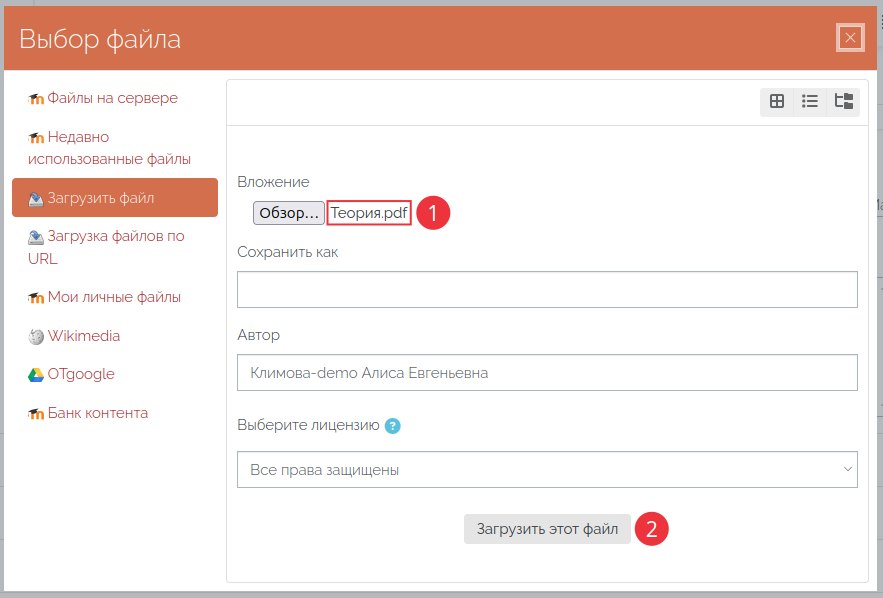883x598 pixels.
Task: Switch to folder tree view
Action: tap(843, 101)
